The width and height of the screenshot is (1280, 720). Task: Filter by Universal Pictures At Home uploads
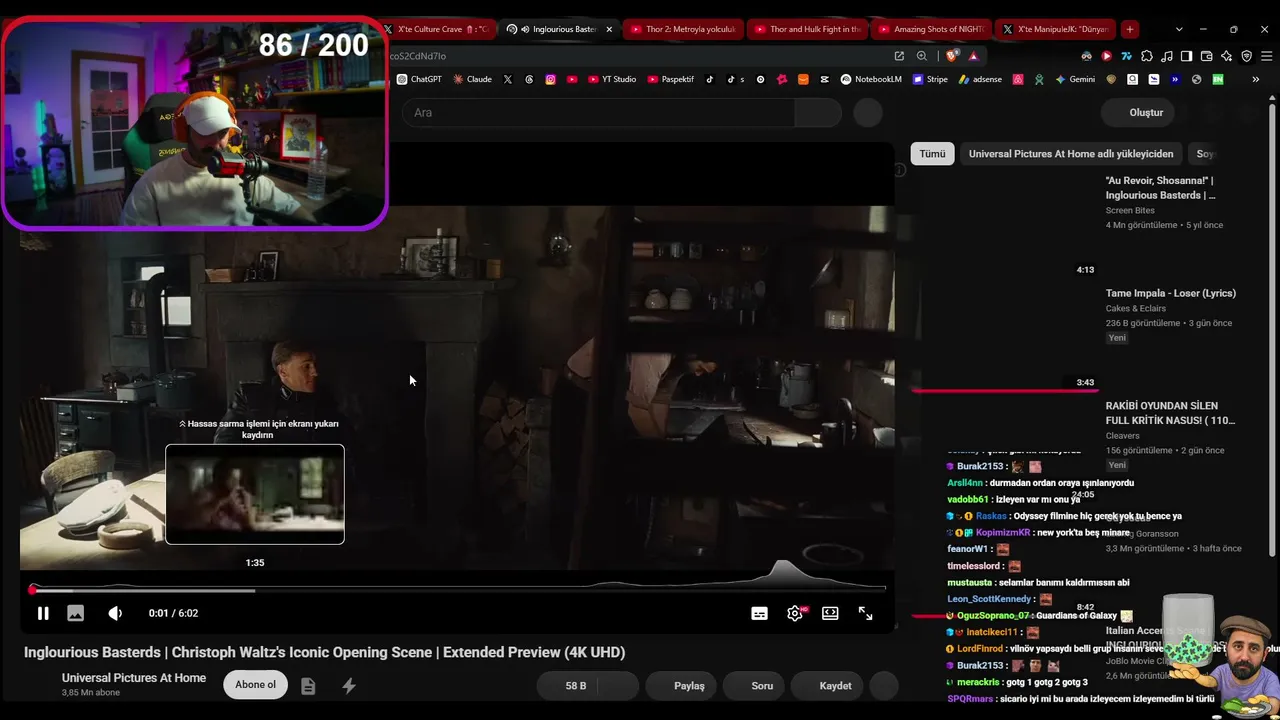coord(1071,154)
